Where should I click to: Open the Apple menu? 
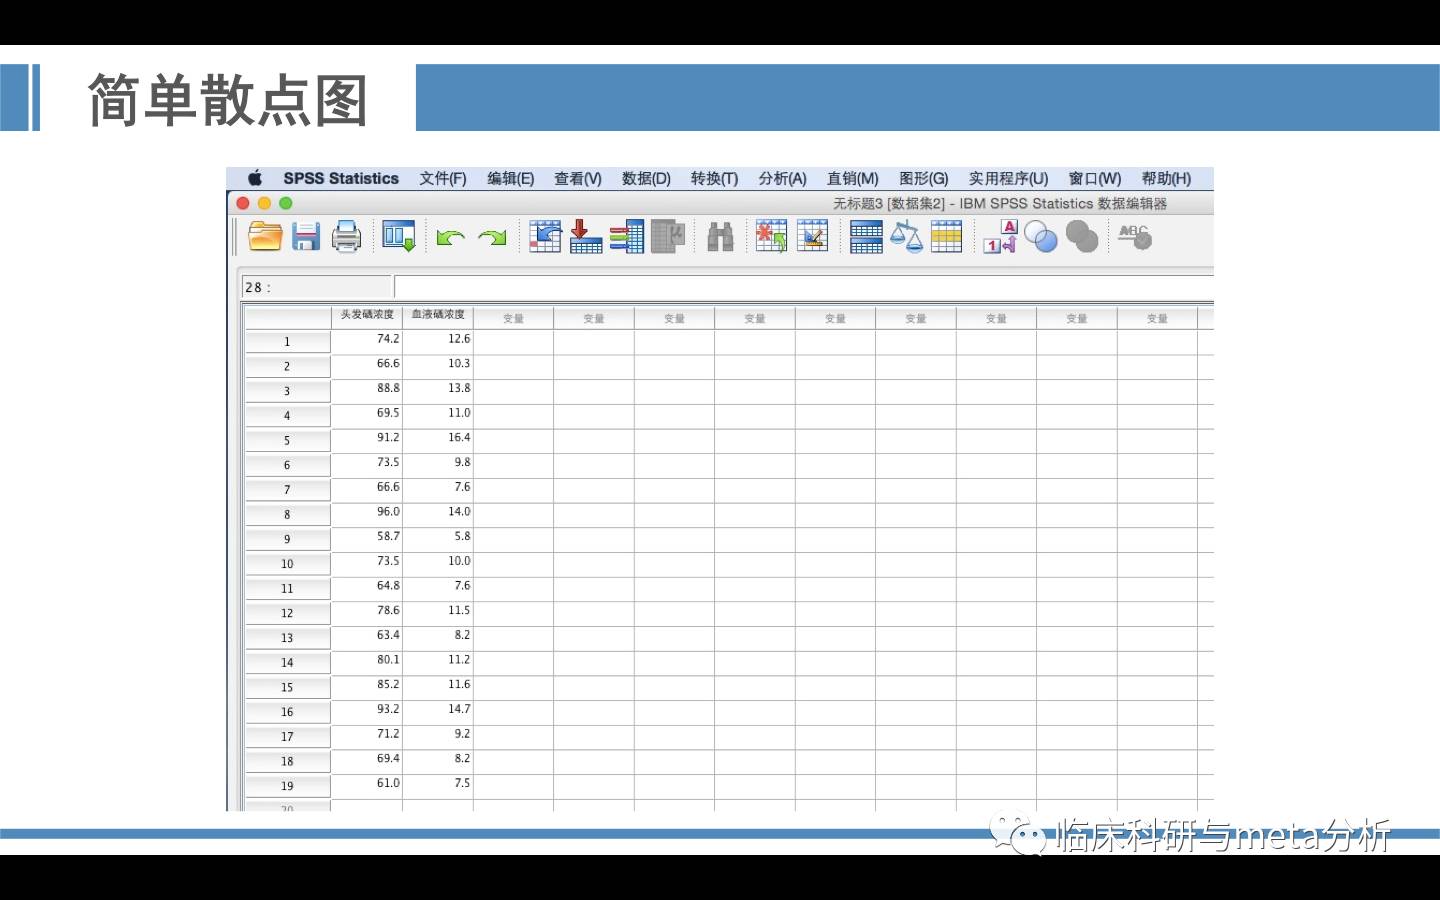tap(255, 178)
